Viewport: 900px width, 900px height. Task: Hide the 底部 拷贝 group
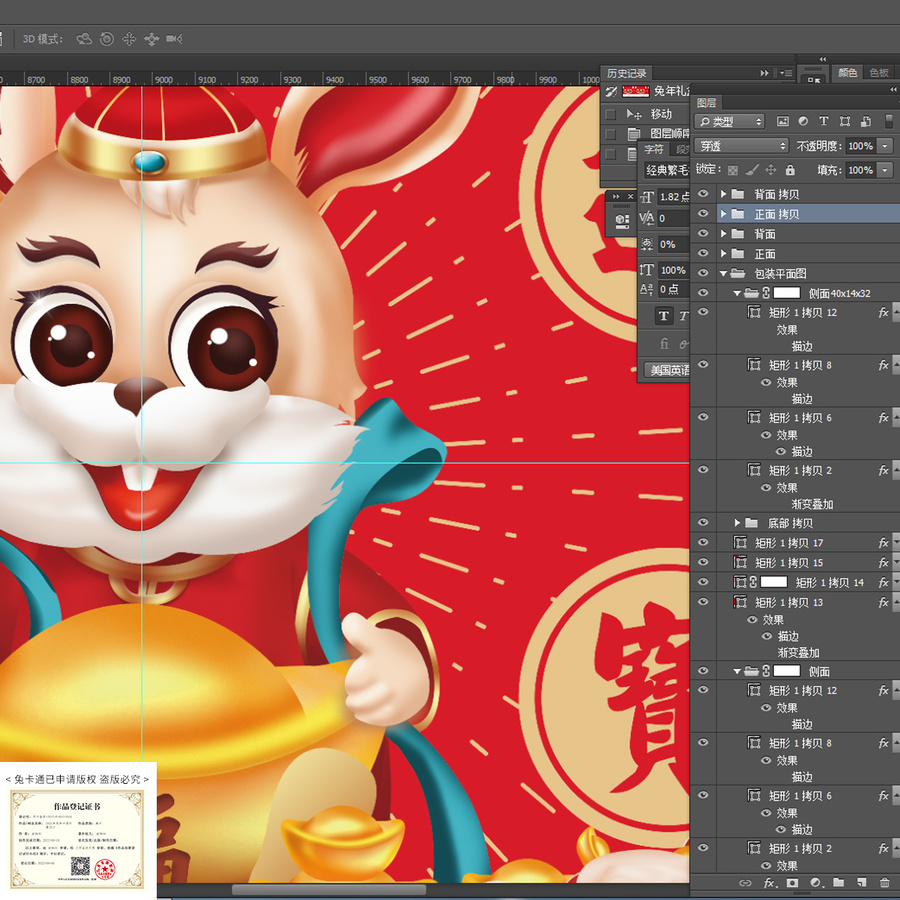pos(703,522)
